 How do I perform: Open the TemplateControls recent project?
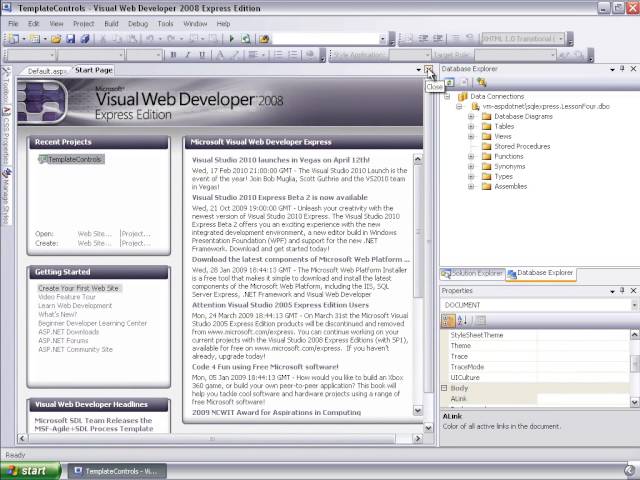click(x=71, y=159)
